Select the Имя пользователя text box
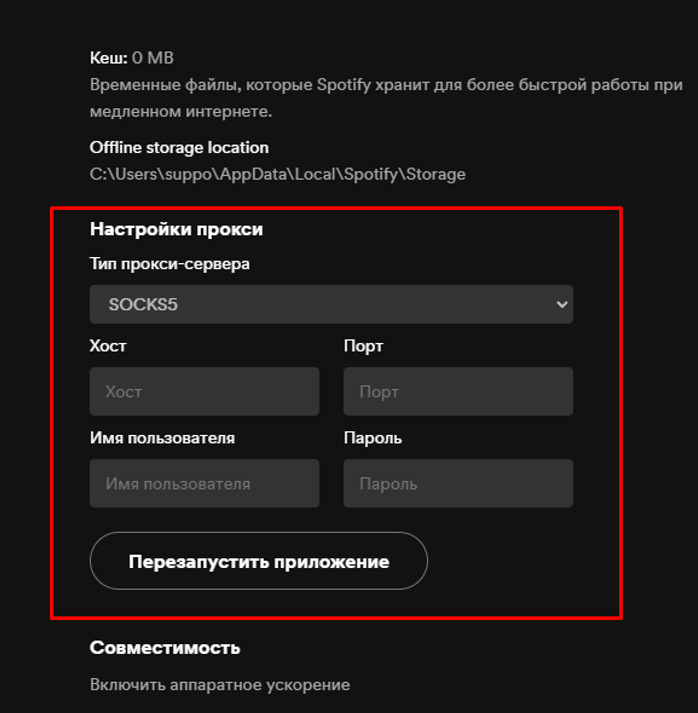698x713 pixels. 204,484
